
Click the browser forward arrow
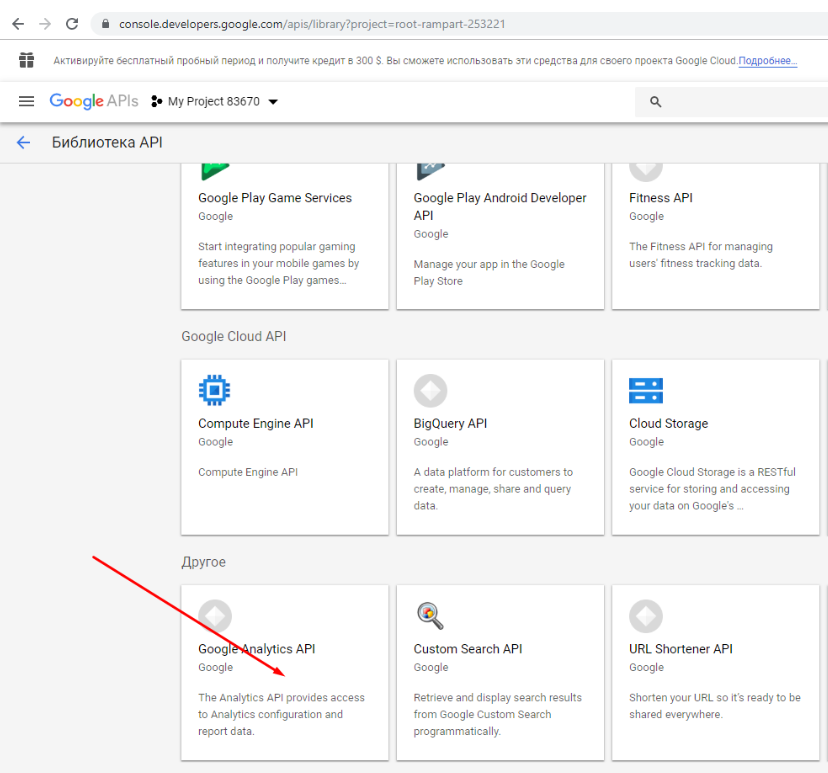click(45, 24)
